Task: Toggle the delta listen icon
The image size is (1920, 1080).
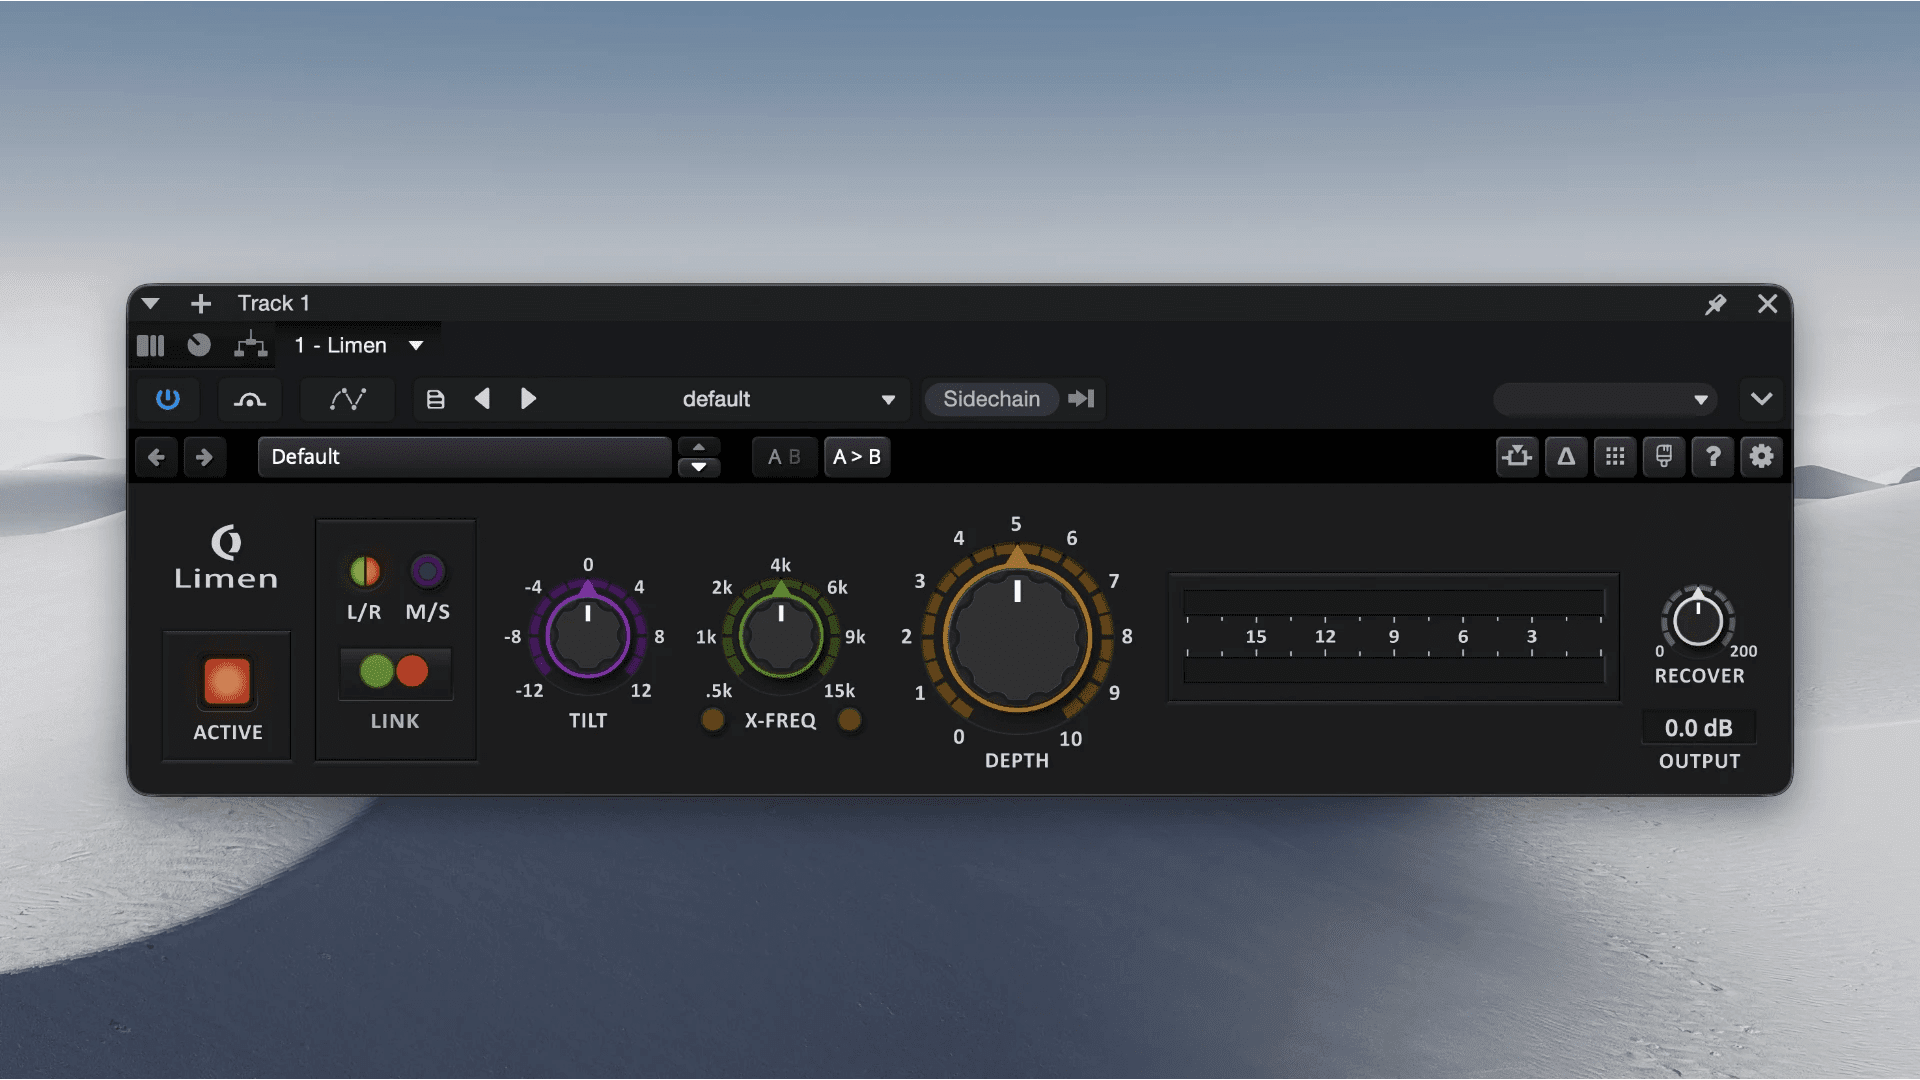Action: click(x=1566, y=457)
